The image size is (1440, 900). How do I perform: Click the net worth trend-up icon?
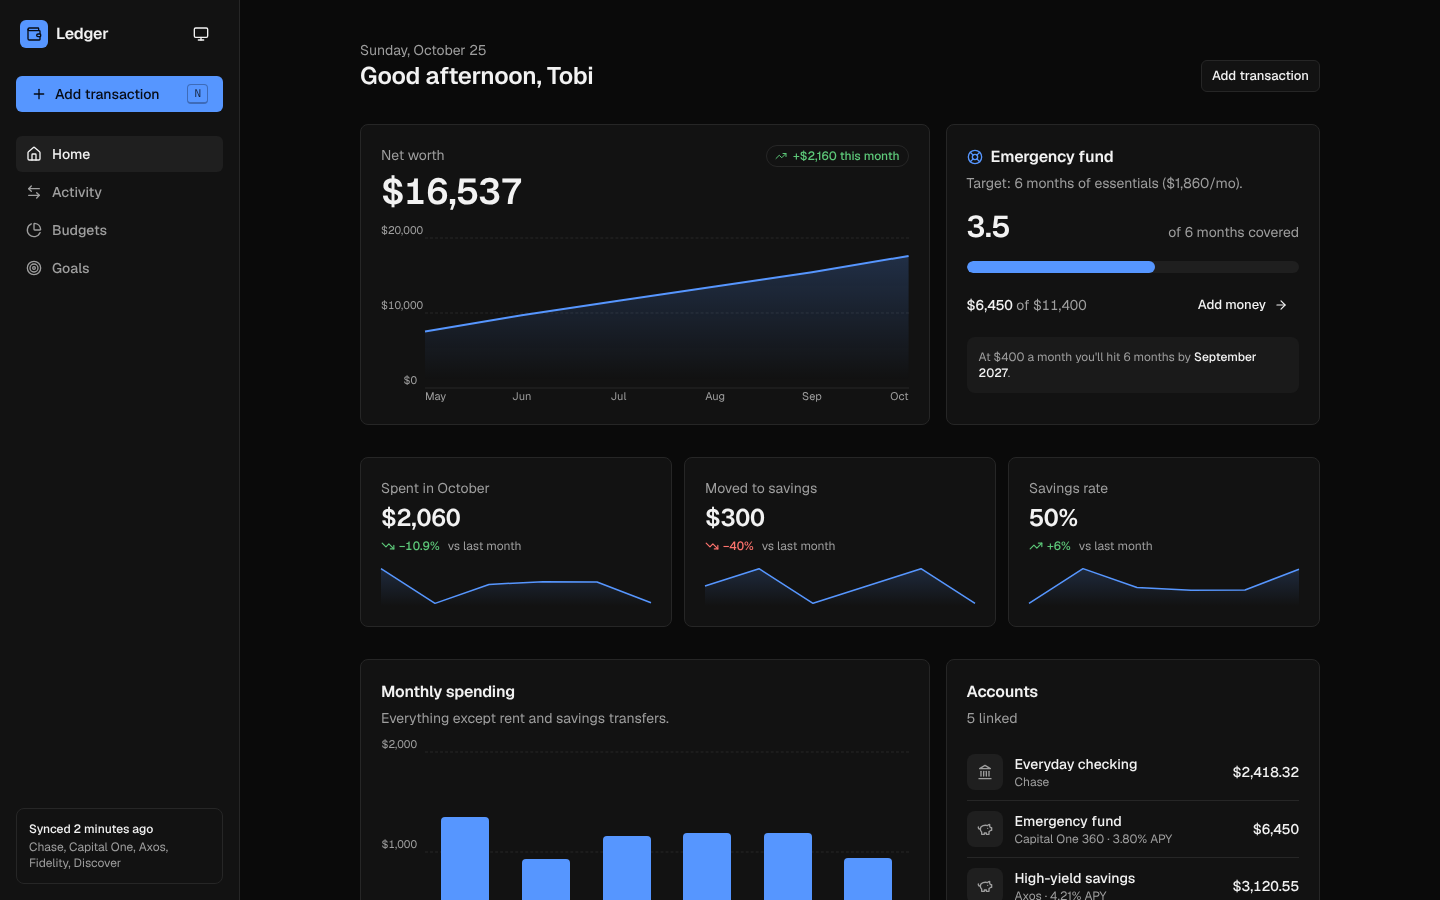(781, 156)
